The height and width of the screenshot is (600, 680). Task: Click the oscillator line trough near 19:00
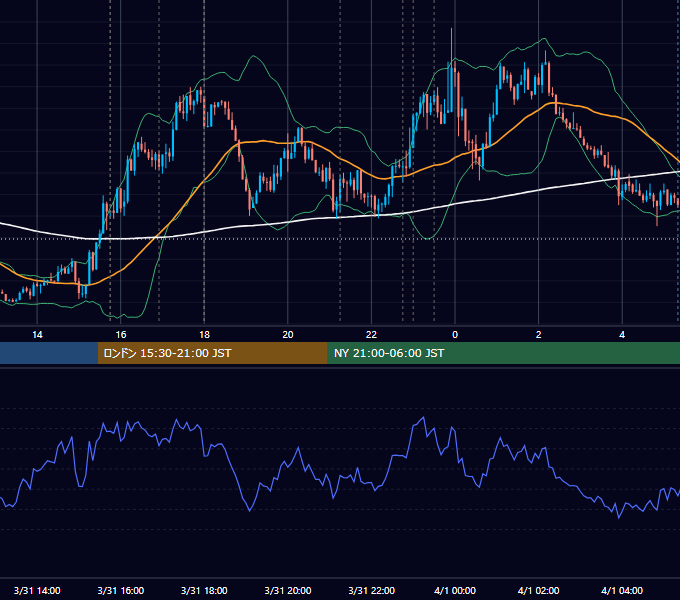coord(250,511)
